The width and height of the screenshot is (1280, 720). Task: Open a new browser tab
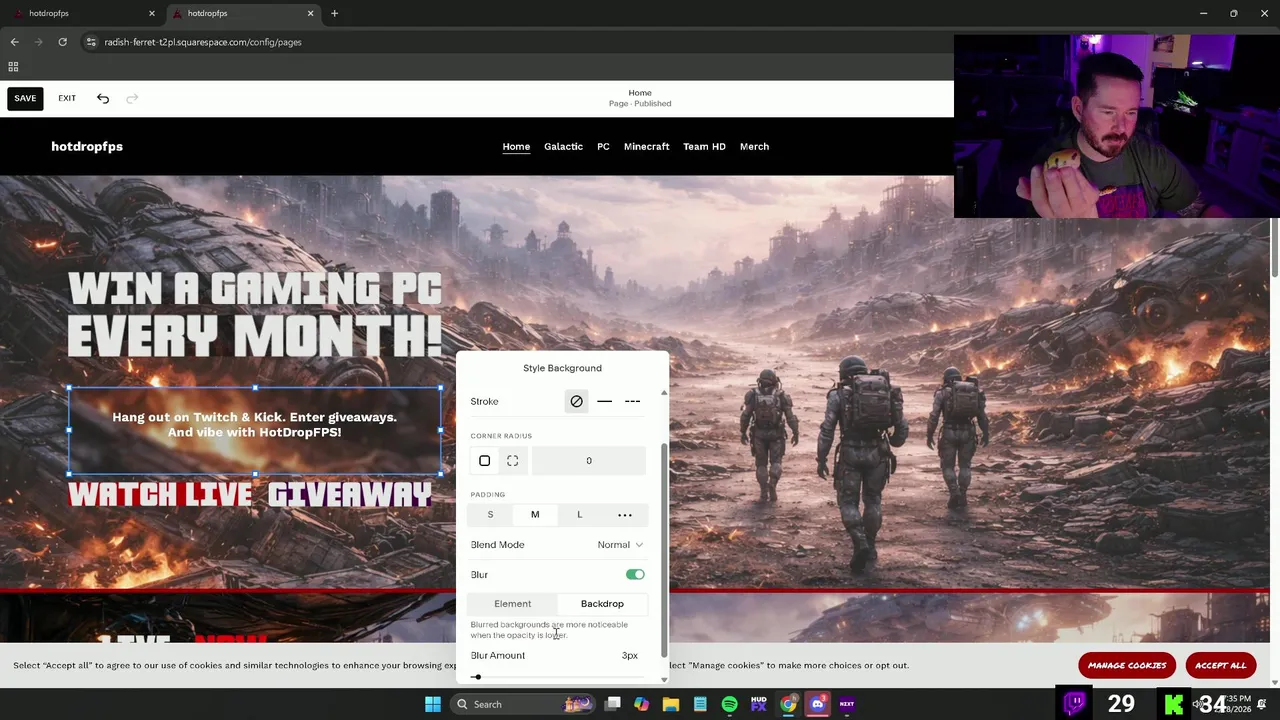(x=334, y=13)
